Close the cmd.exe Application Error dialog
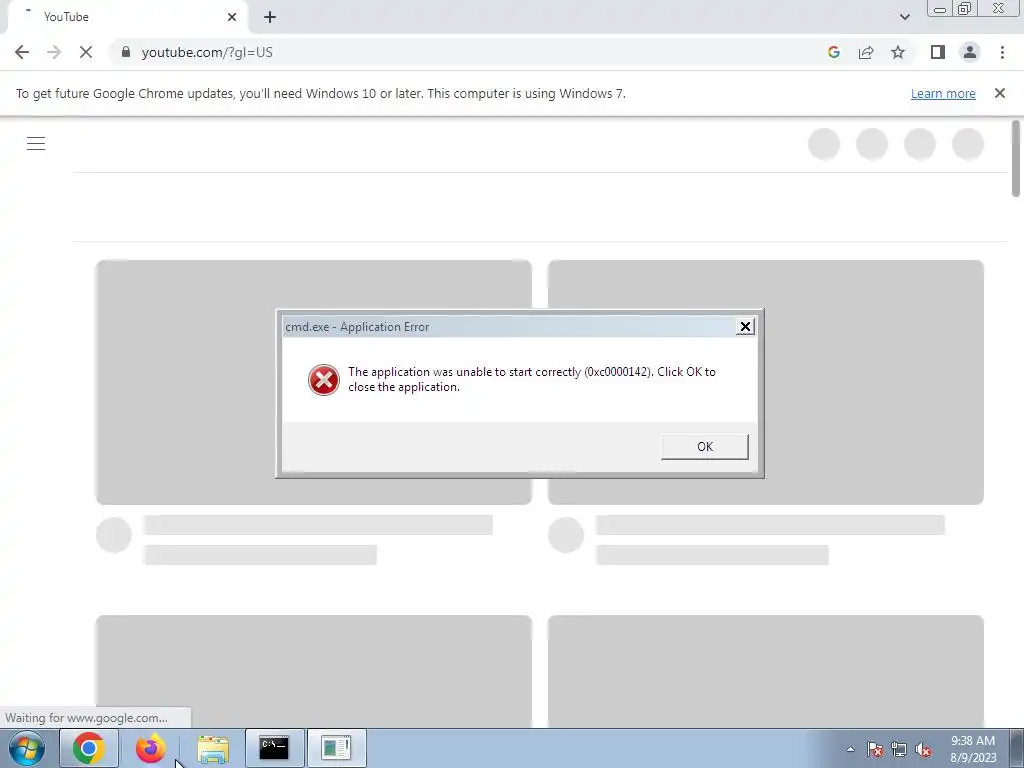This screenshot has height=768, width=1024. (745, 327)
